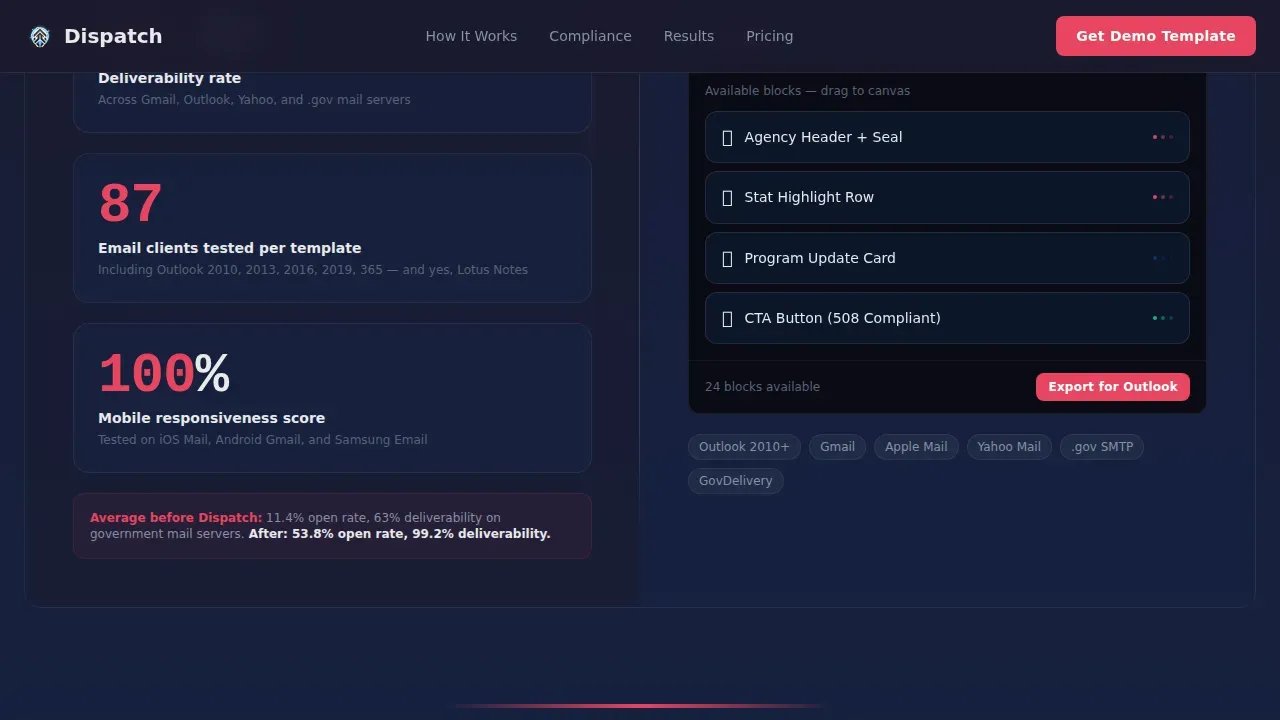Go to the Compliance section
Image resolution: width=1280 pixels, height=720 pixels.
[x=590, y=36]
